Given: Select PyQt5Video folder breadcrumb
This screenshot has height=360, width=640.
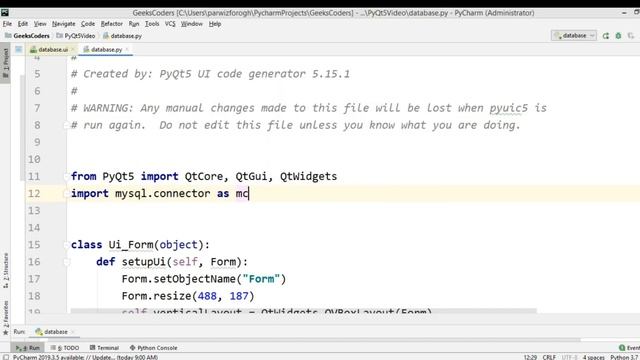Looking at the screenshot, I should coord(76,36).
